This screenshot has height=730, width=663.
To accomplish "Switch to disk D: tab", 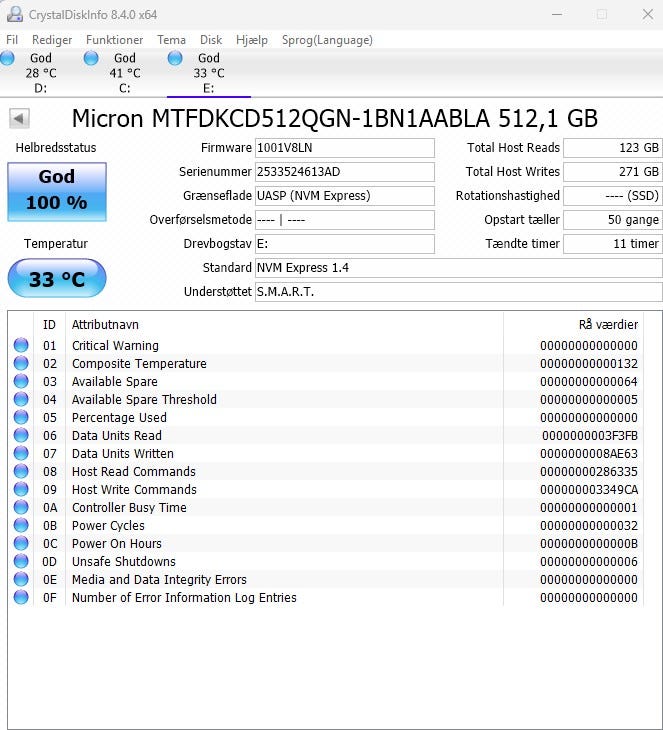I will (41, 73).
